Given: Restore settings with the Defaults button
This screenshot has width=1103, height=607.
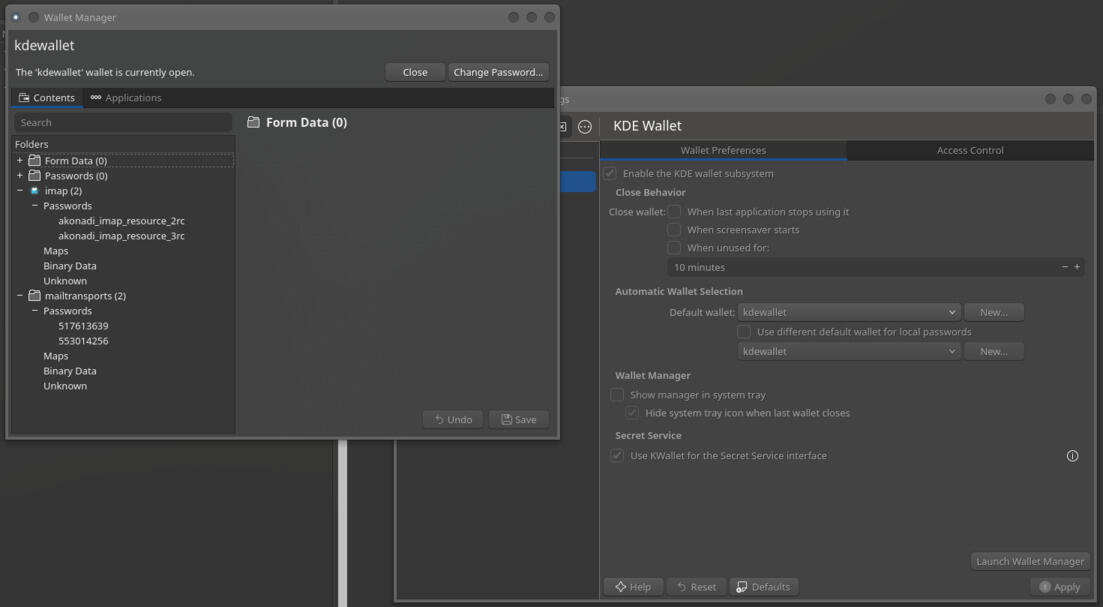Looking at the screenshot, I should point(763,587).
